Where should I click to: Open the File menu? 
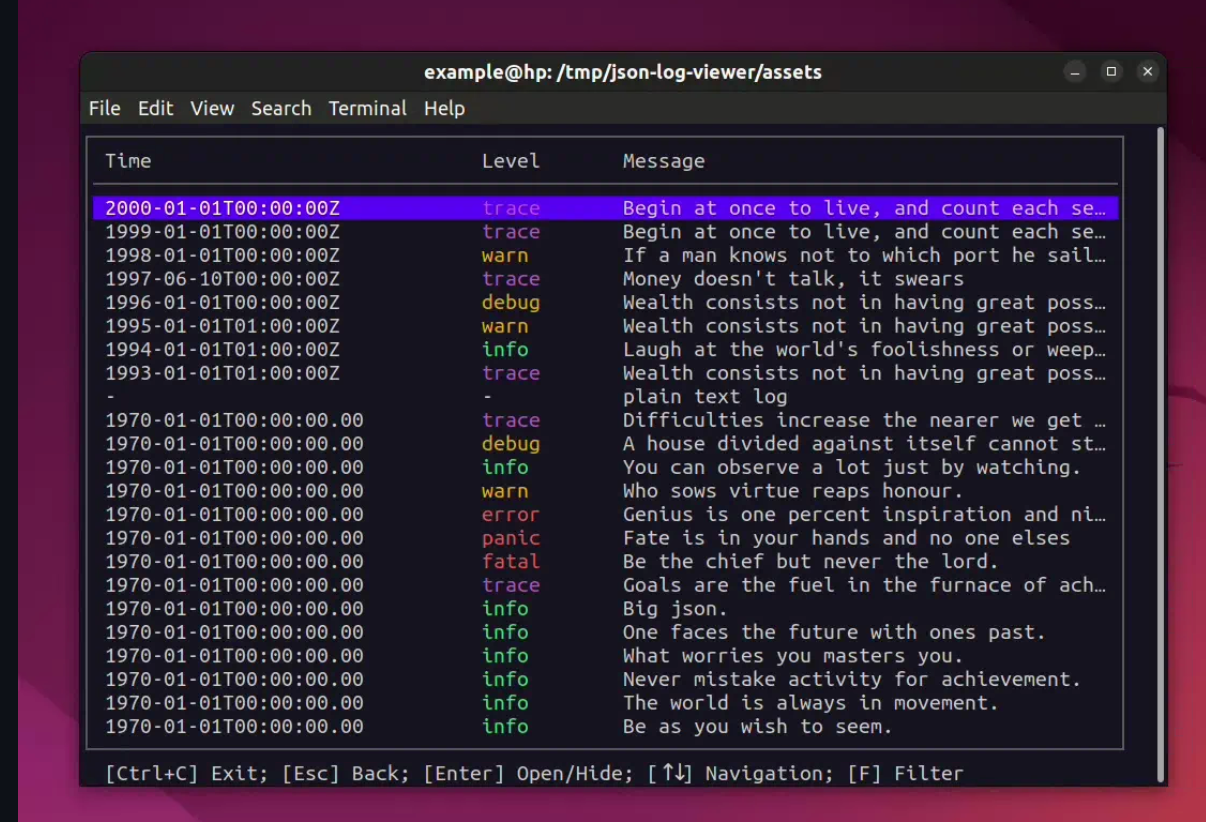pos(104,108)
